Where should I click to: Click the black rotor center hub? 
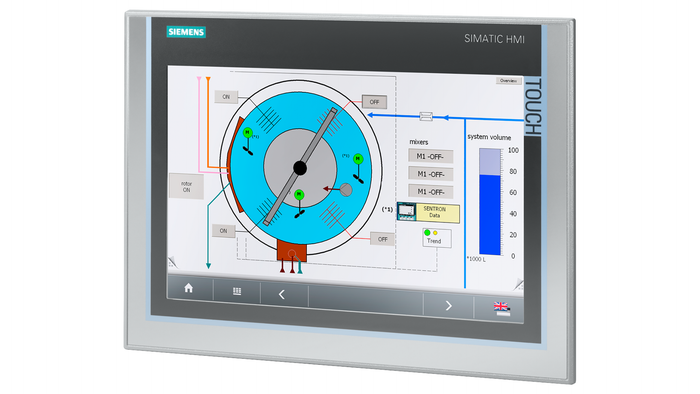(x=300, y=168)
